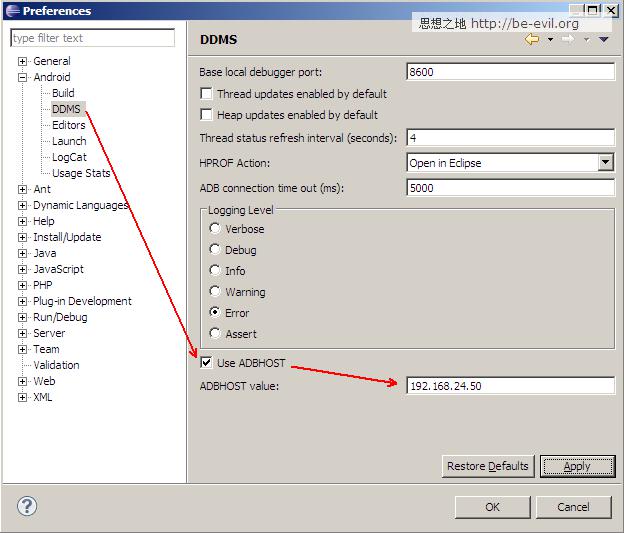Select the Plug-in Development tree label
This screenshot has height=533, width=624.
pyautogui.click(x=82, y=301)
